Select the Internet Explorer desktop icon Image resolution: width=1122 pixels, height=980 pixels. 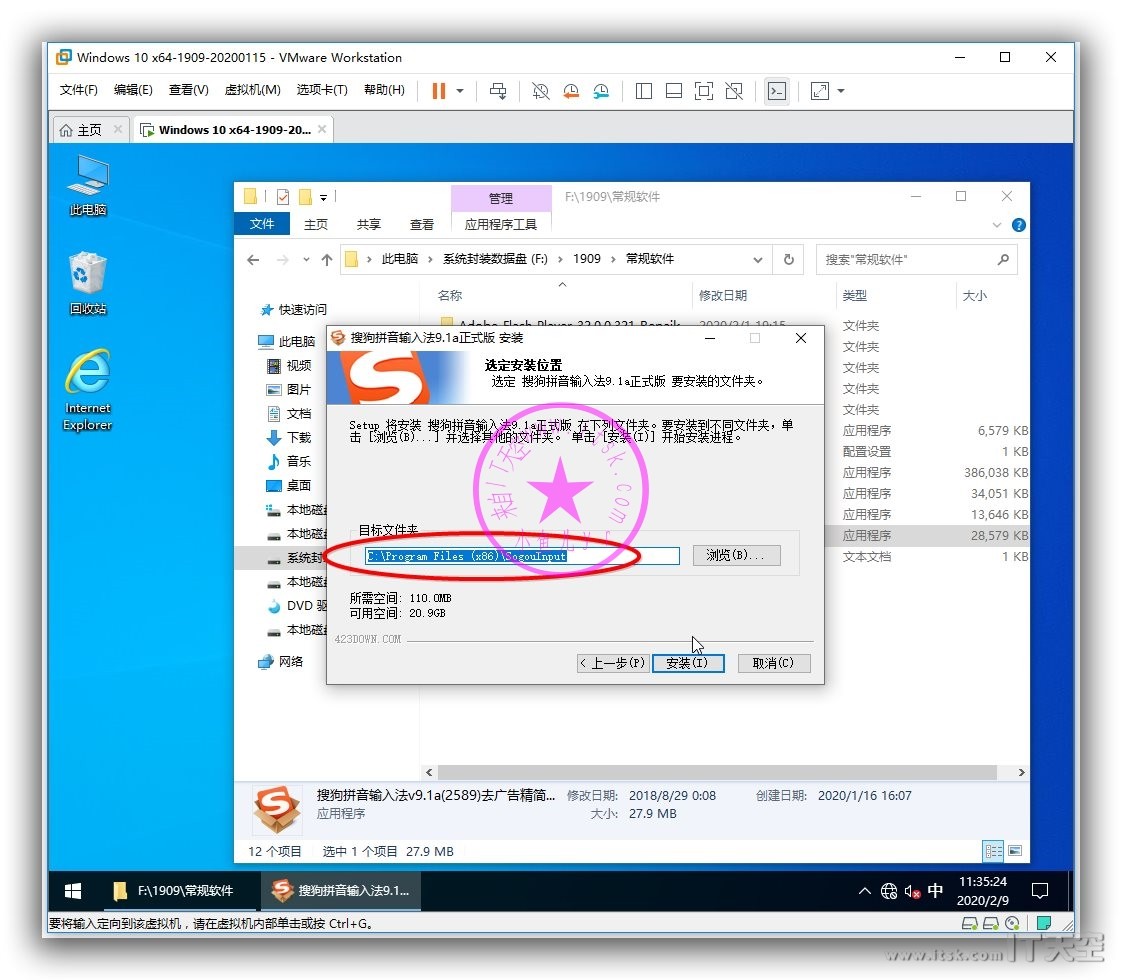click(x=87, y=390)
